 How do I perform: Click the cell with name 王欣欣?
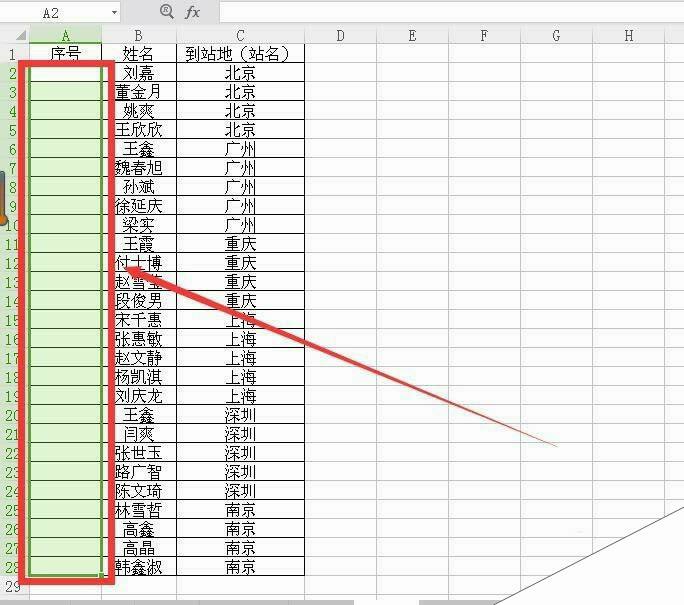139,130
